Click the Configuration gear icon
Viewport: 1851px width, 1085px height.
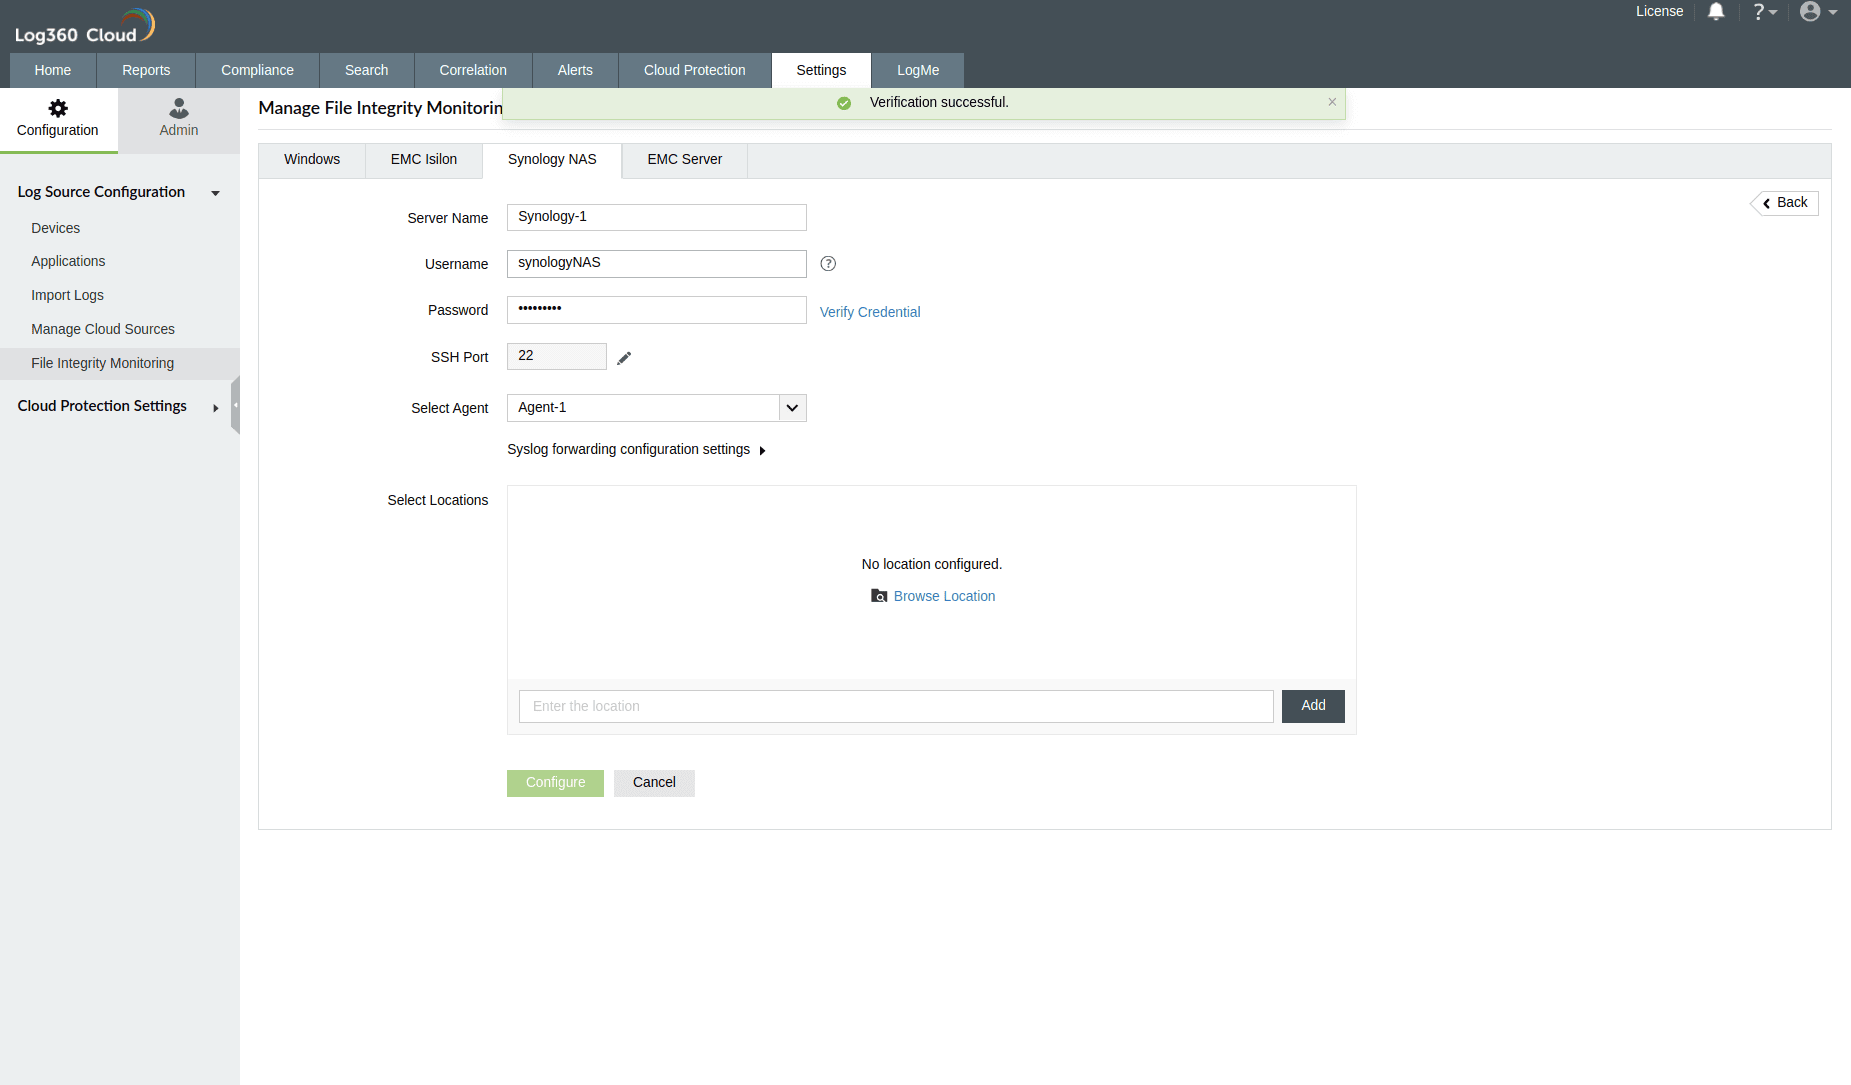58,108
